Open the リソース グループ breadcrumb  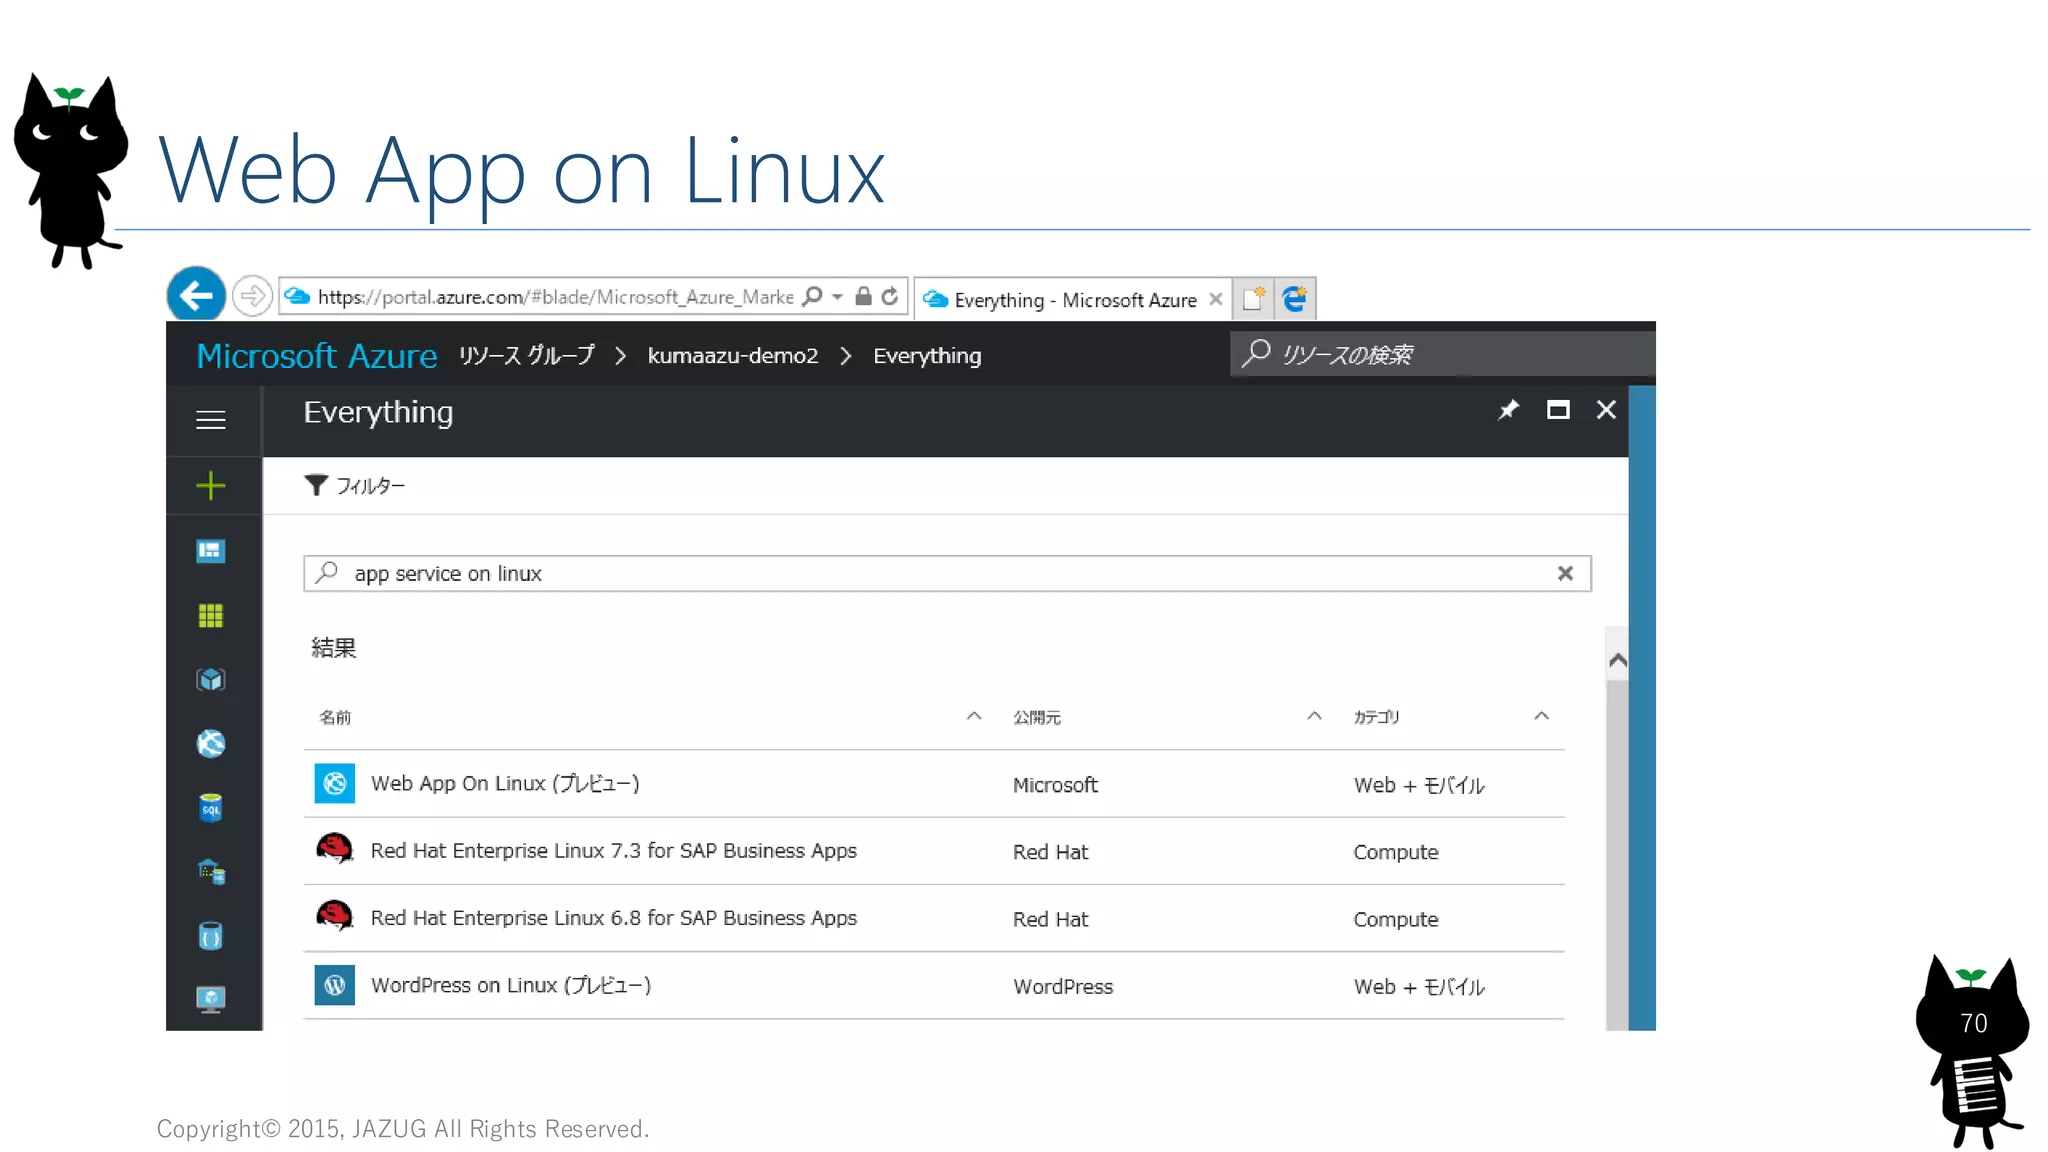[x=527, y=355]
